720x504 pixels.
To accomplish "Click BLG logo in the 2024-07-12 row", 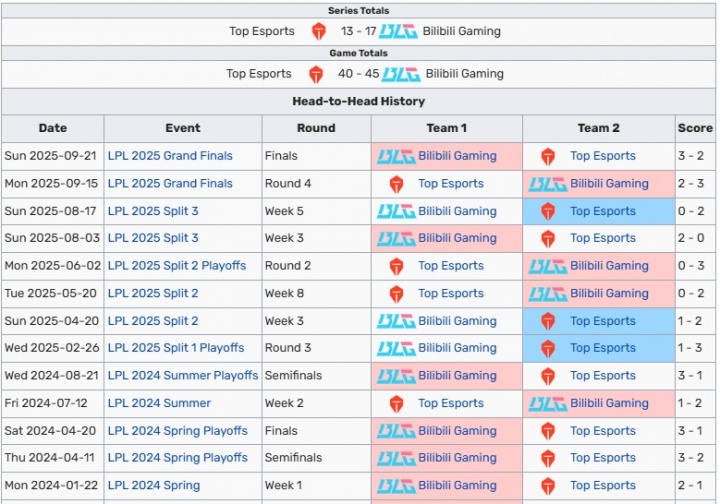I will click(x=548, y=403).
